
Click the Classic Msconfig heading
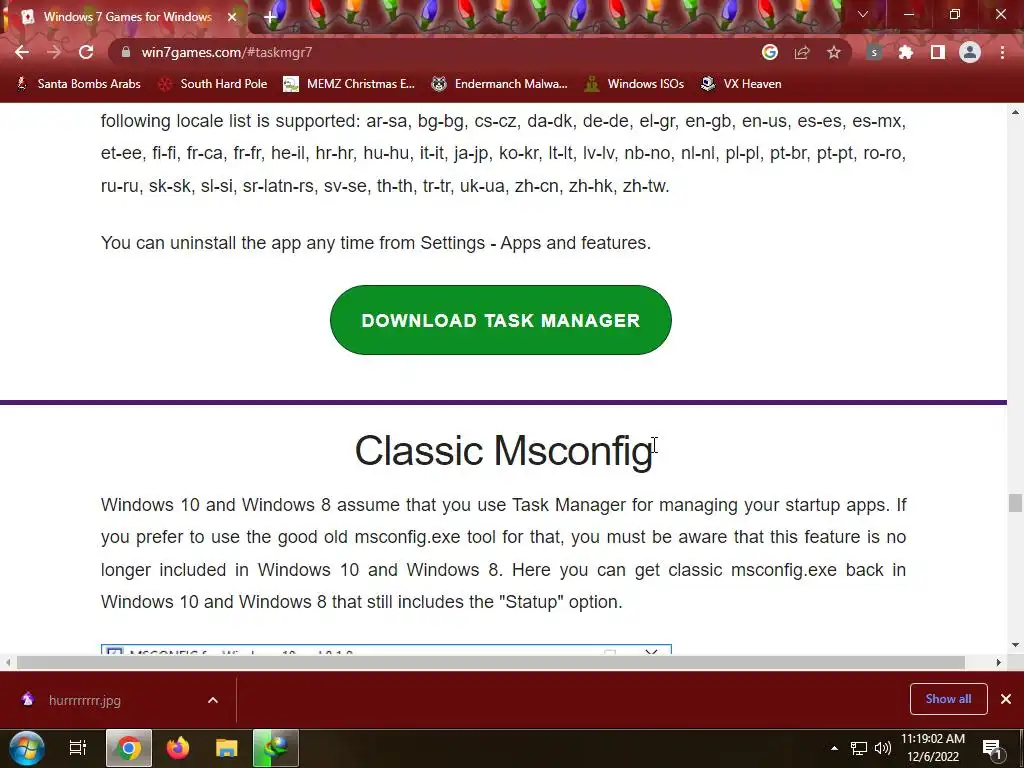coord(504,451)
